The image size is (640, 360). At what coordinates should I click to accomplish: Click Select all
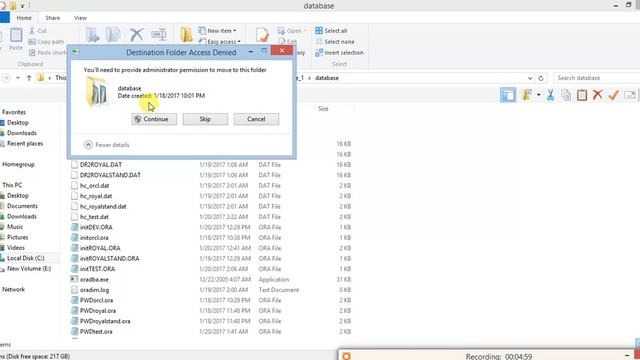(x=331, y=31)
